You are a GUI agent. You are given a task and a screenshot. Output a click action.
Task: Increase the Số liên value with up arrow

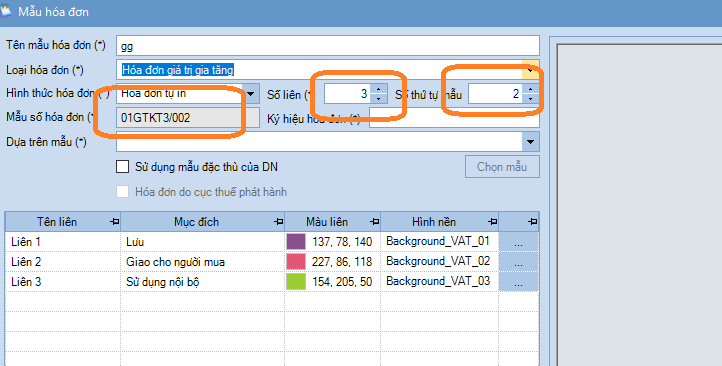378,89
